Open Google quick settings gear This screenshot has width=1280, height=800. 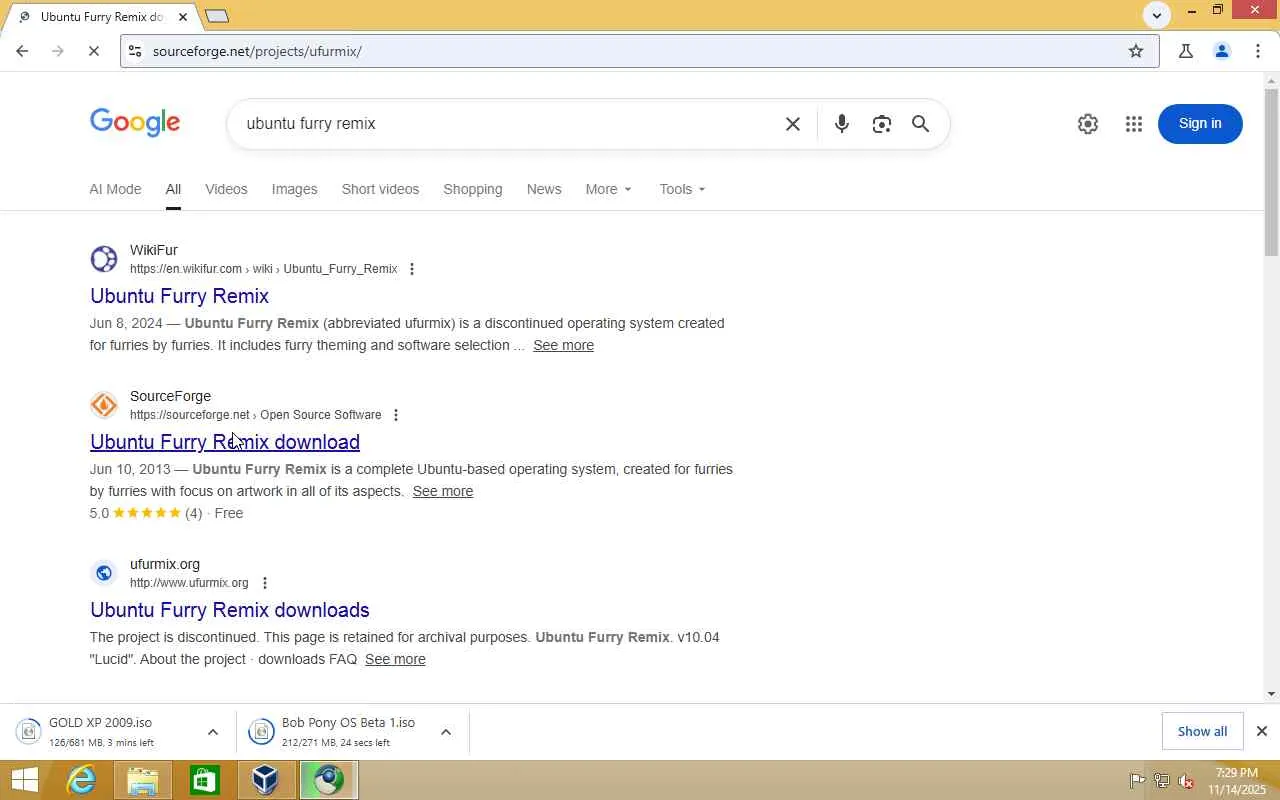1088,124
